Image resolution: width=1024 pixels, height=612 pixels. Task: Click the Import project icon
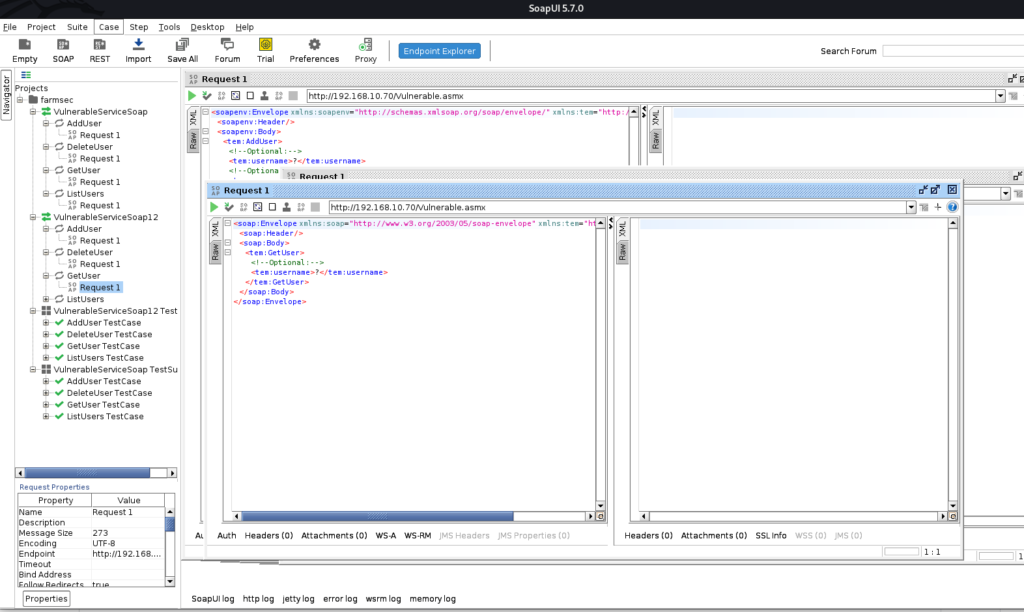point(138,45)
